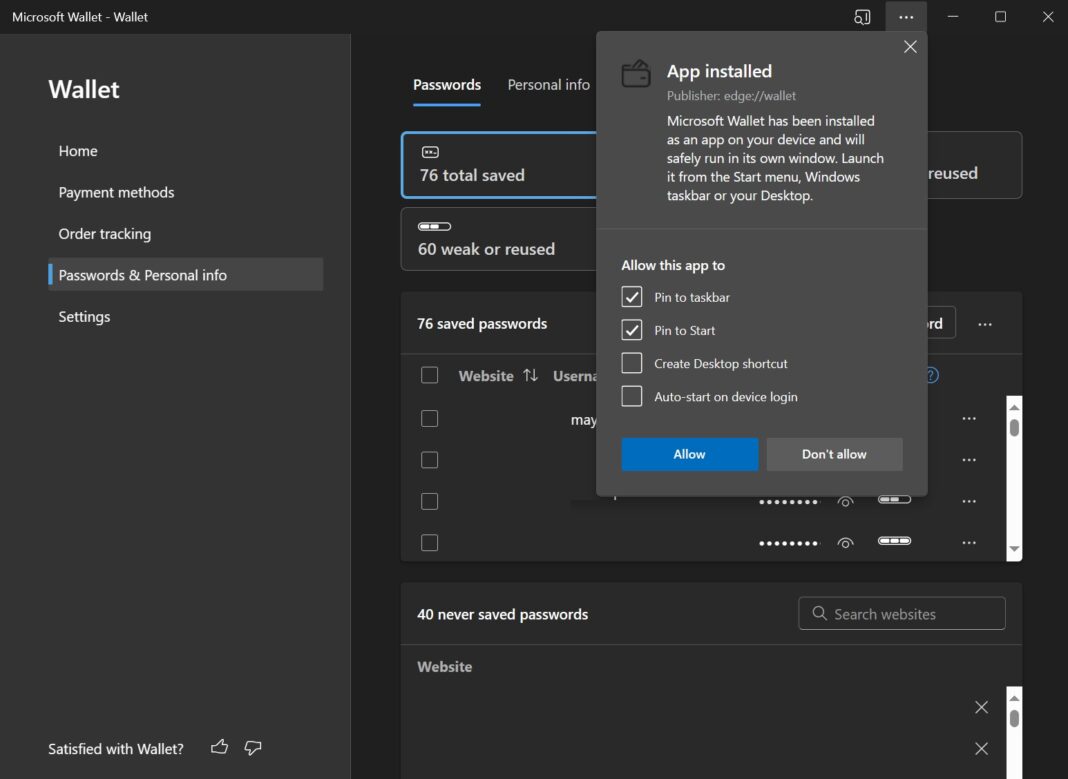Click the card icon on 76 total saved
This screenshot has height=779, width=1068.
(x=430, y=152)
